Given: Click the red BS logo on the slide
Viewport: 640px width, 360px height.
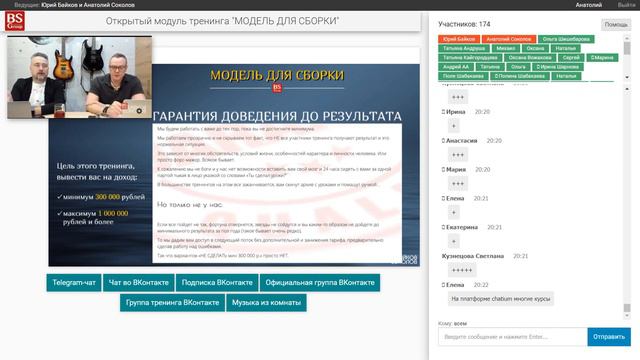Looking at the screenshot, I should 277,88.
